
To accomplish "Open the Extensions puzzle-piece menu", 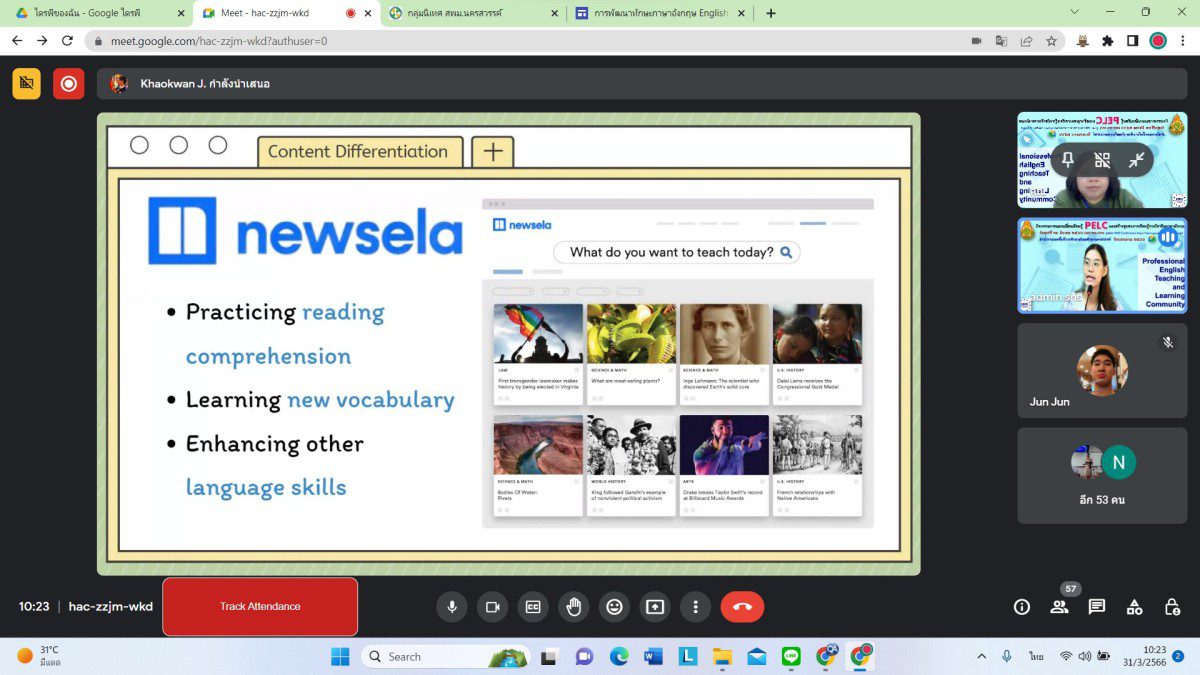I will pyautogui.click(x=1108, y=41).
